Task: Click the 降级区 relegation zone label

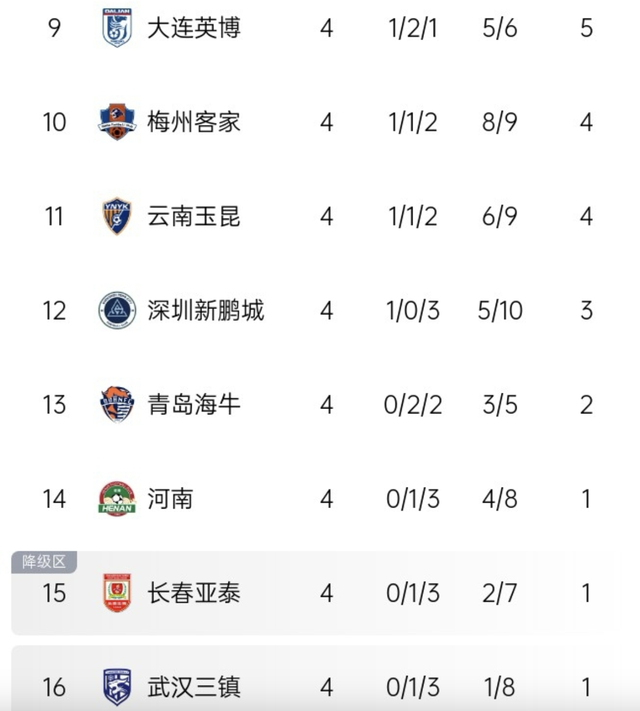Action: coord(44,562)
